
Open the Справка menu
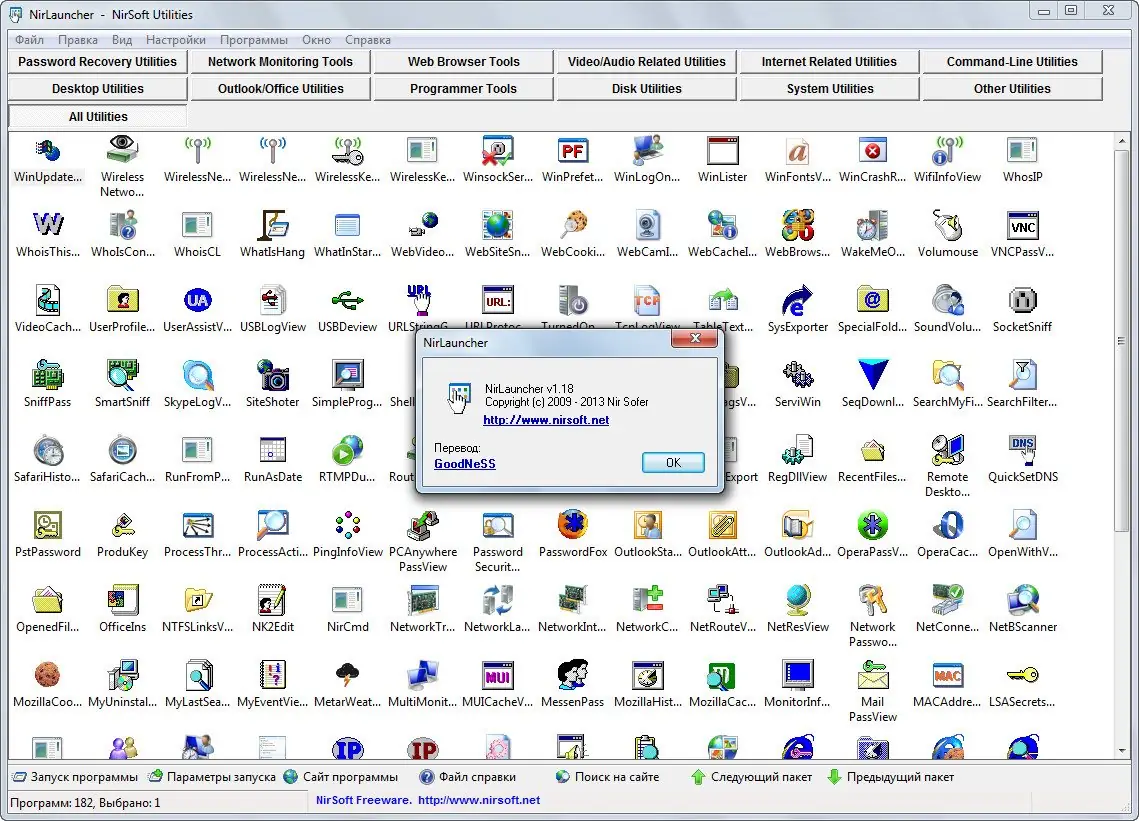[368, 40]
